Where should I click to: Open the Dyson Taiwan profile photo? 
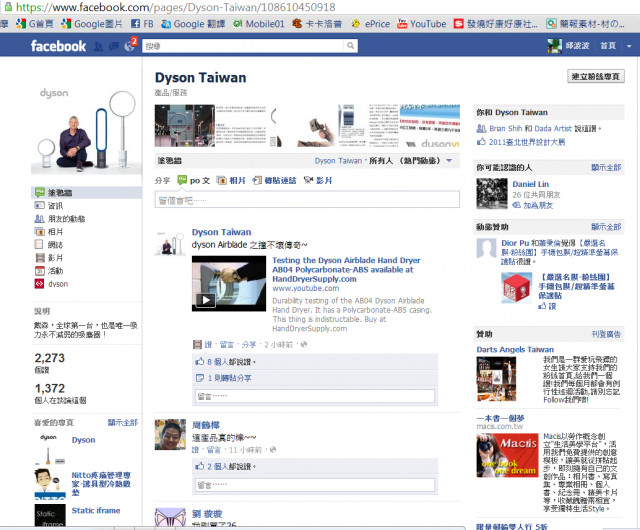(x=86, y=129)
